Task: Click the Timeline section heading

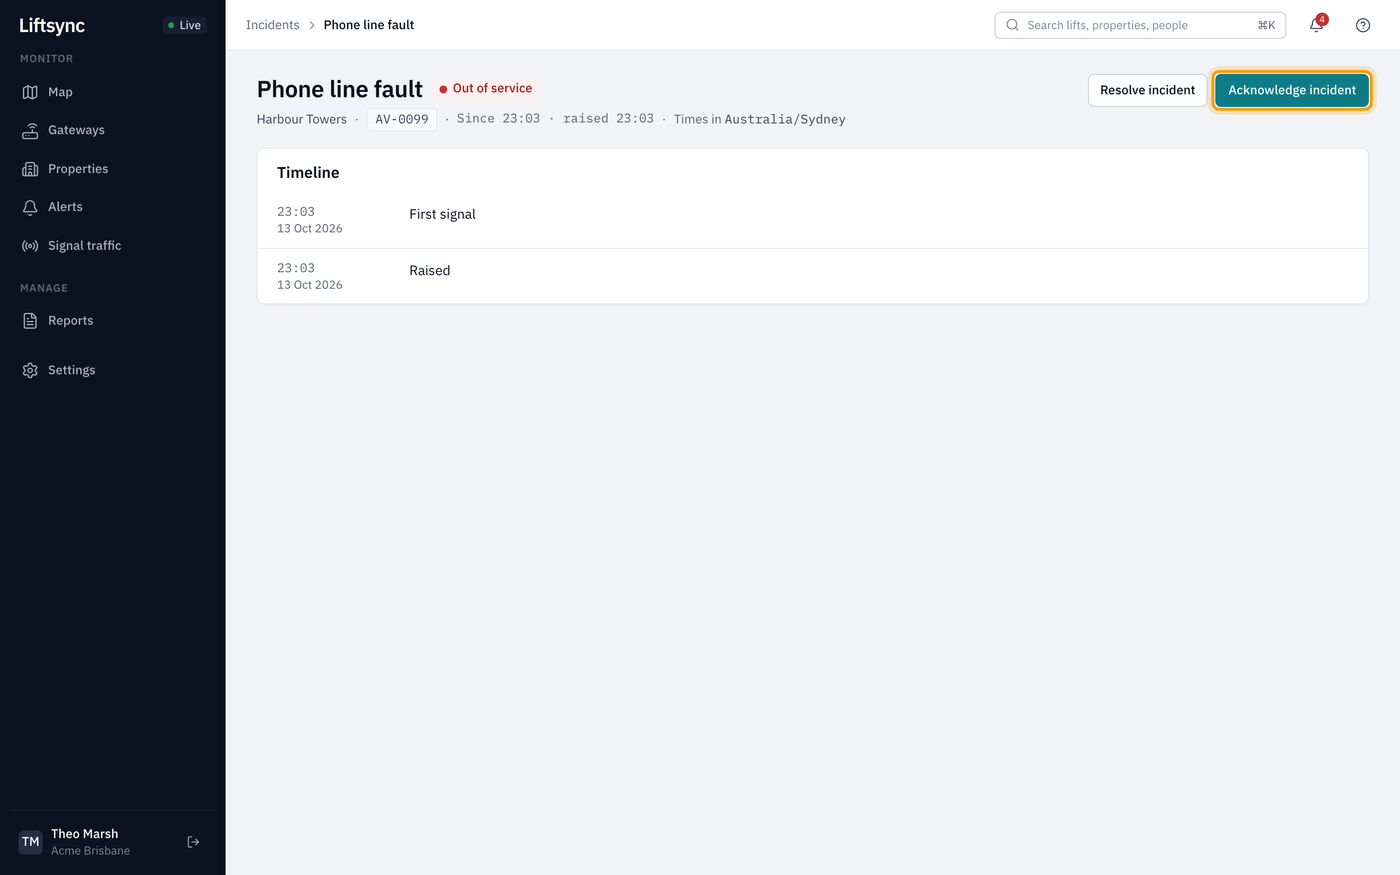Action: tap(308, 173)
